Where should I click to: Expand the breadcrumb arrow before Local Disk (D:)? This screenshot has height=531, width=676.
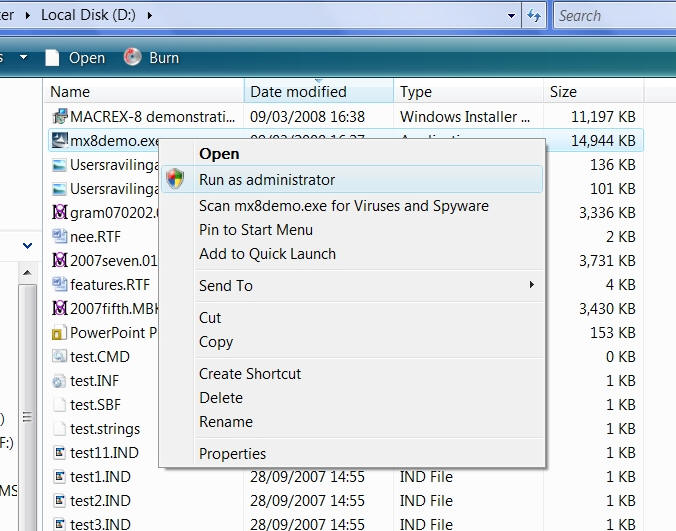point(28,16)
